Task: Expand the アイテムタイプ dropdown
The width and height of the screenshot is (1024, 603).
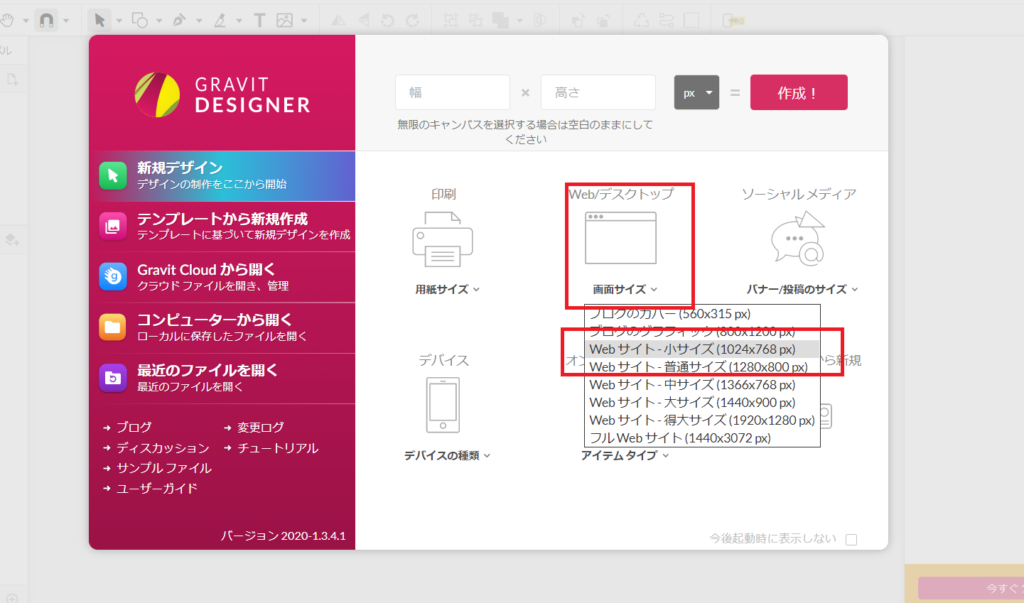Action: [x=625, y=455]
